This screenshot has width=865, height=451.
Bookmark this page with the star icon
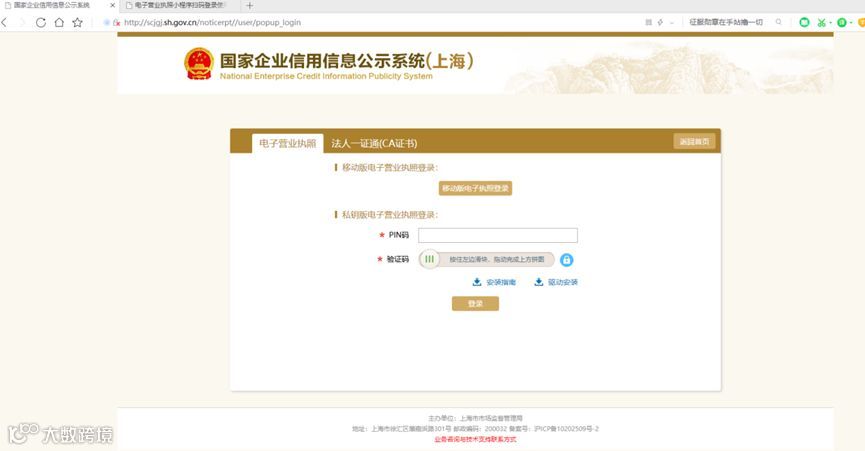77,23
